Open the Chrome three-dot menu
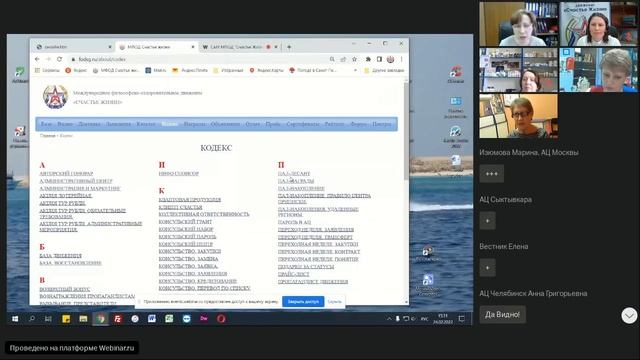 [402, 59]
